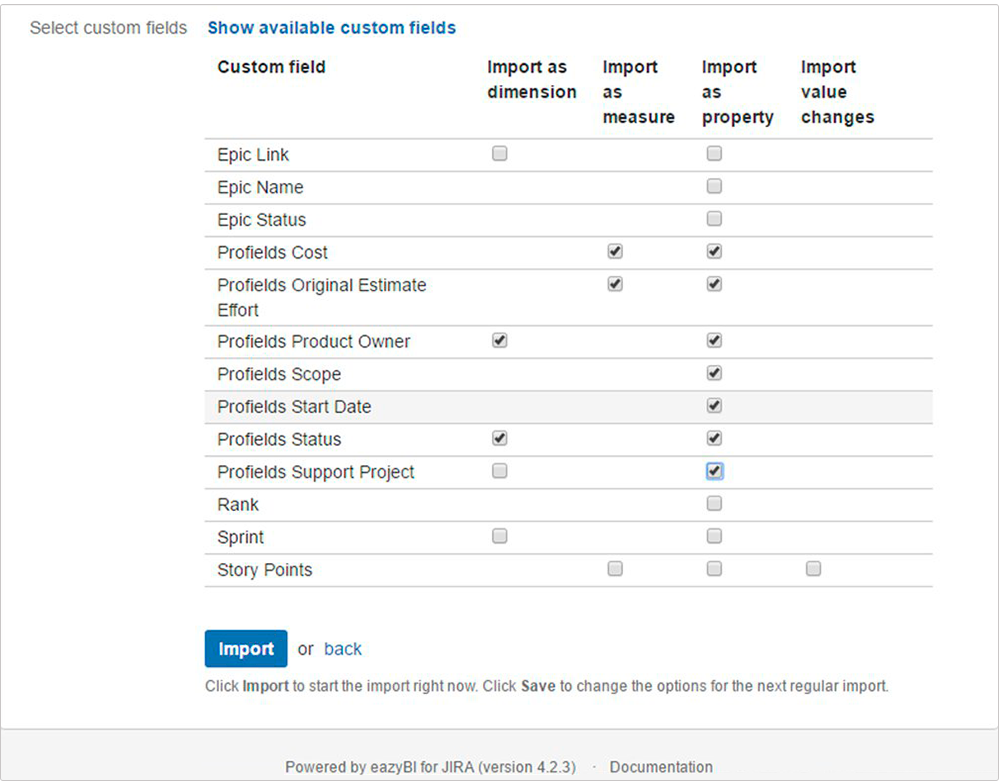Disable property import for Profields Start Date

714,405
